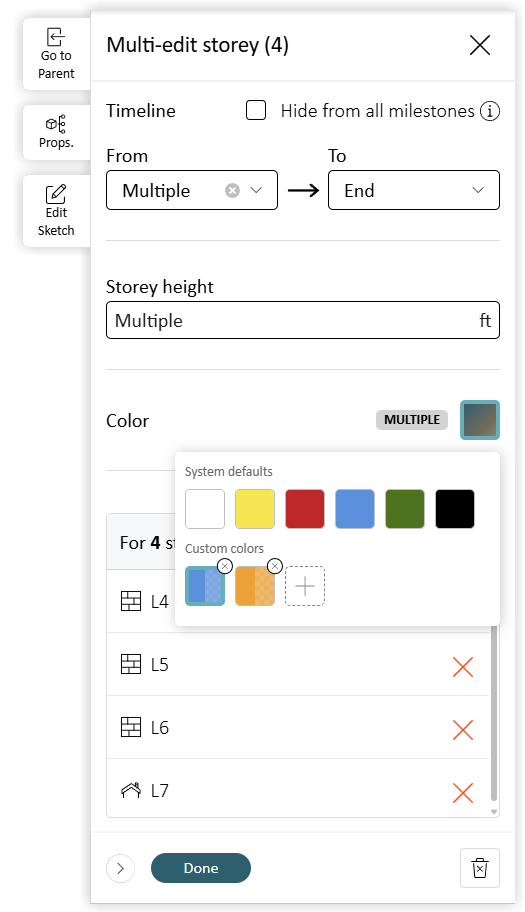Select the L5 storey row
Image resolution: width=525 pixels, height=912 pixels.
pyautogui.click(x=298, y=664)
